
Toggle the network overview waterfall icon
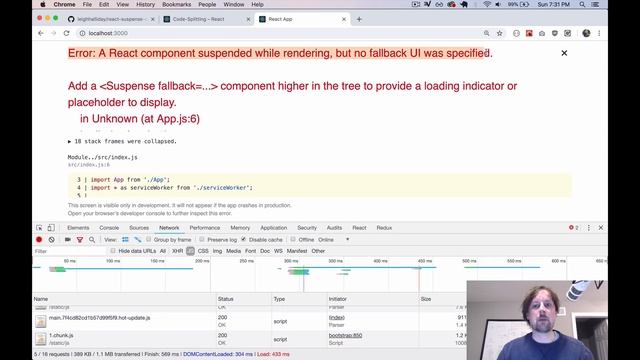pyautogui.click(x=138, y=240)
